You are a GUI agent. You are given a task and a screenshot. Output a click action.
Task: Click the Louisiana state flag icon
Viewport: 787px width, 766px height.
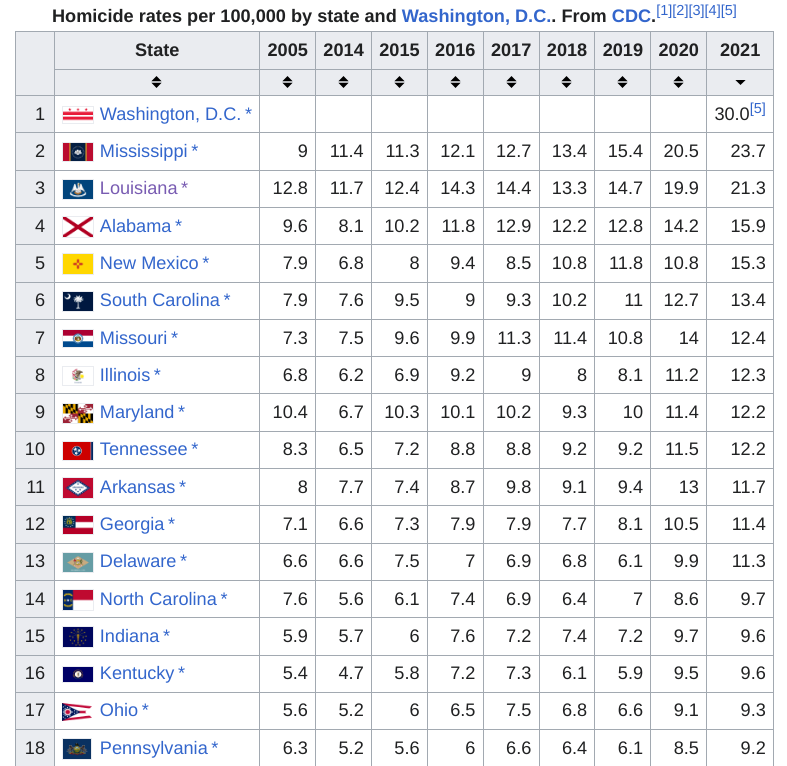coord(78,189)
